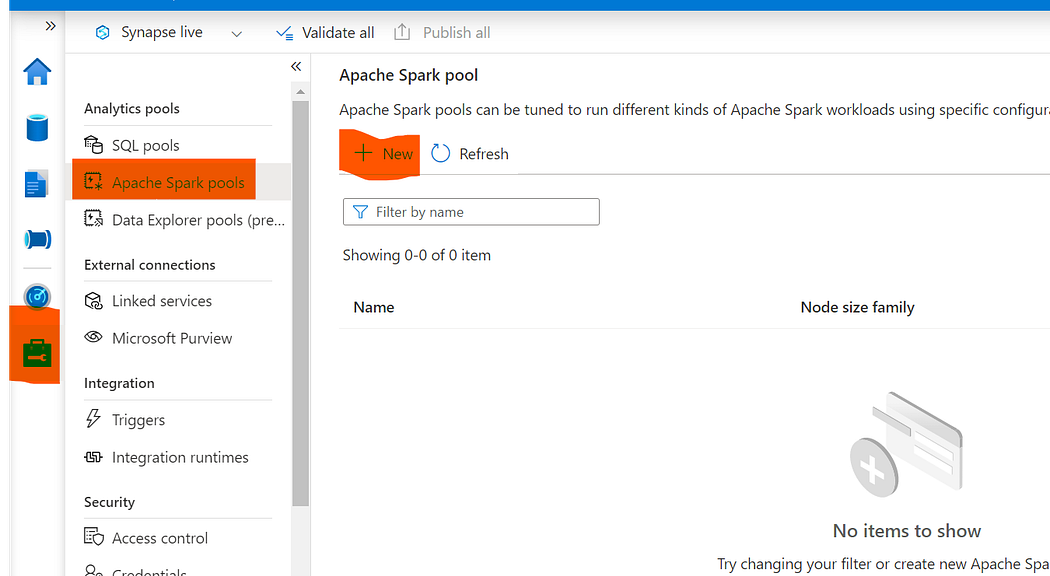
Task: Click the External connections heading
Action: pos(149,265)
